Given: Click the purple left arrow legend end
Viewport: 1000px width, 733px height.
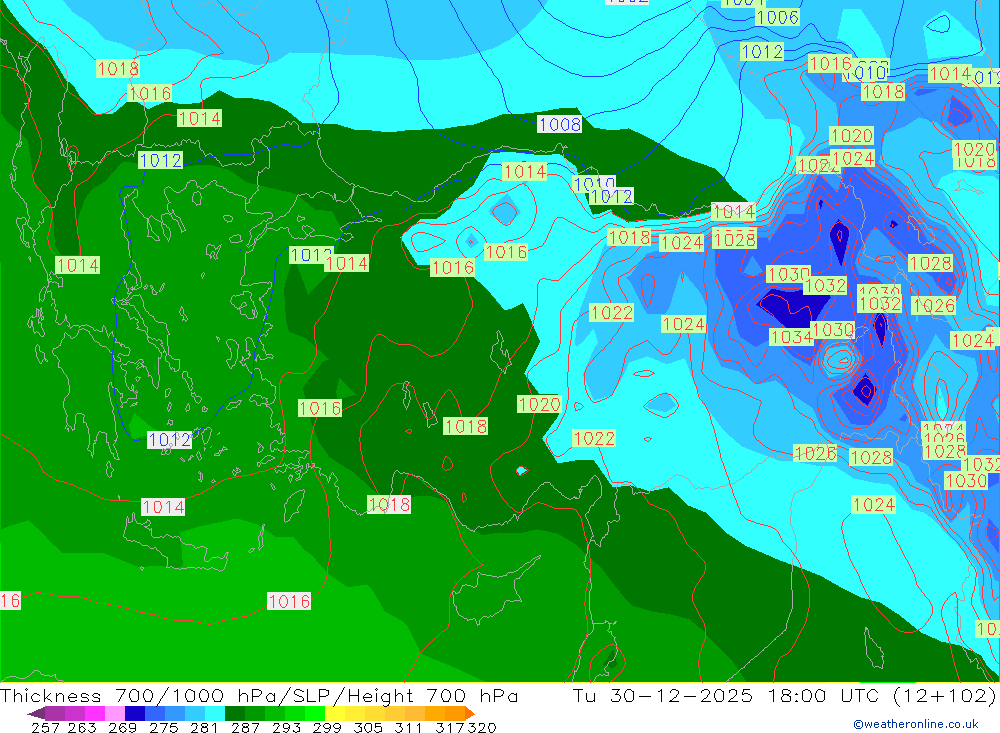Looking at the screenshot, I should pyautogui.click(x=36, y=713).
